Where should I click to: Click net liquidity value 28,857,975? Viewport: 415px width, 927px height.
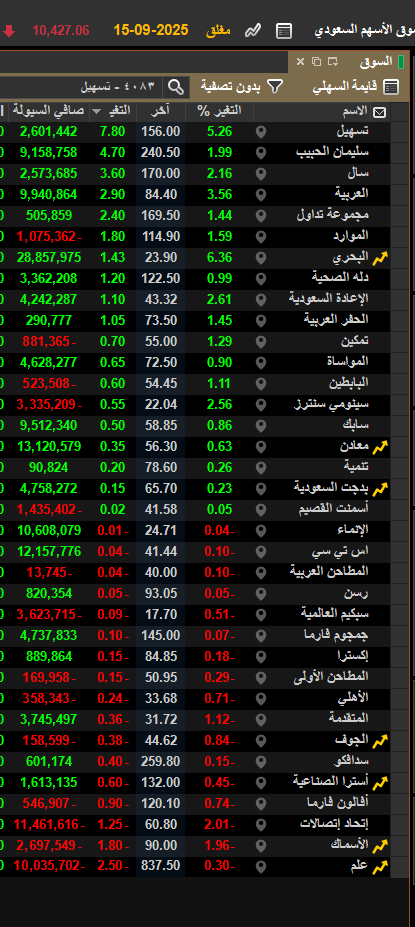click(50, 257)
